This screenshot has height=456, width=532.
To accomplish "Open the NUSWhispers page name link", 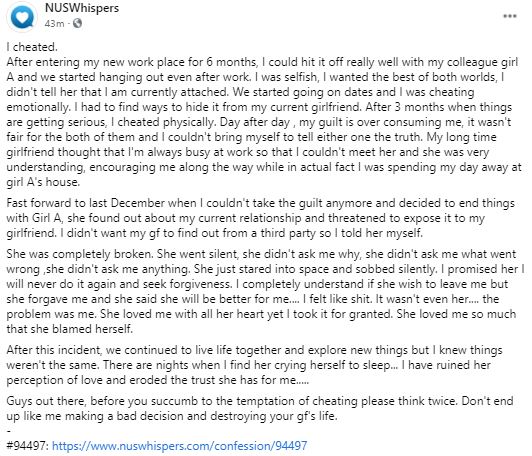I will 82,8.
